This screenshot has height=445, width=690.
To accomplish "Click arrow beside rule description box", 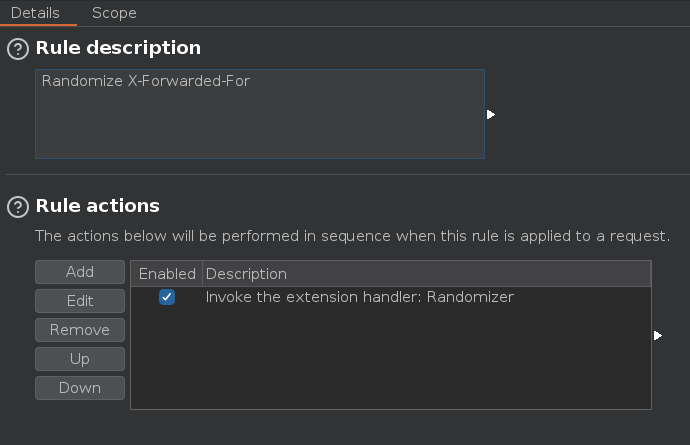I will 491,115.
